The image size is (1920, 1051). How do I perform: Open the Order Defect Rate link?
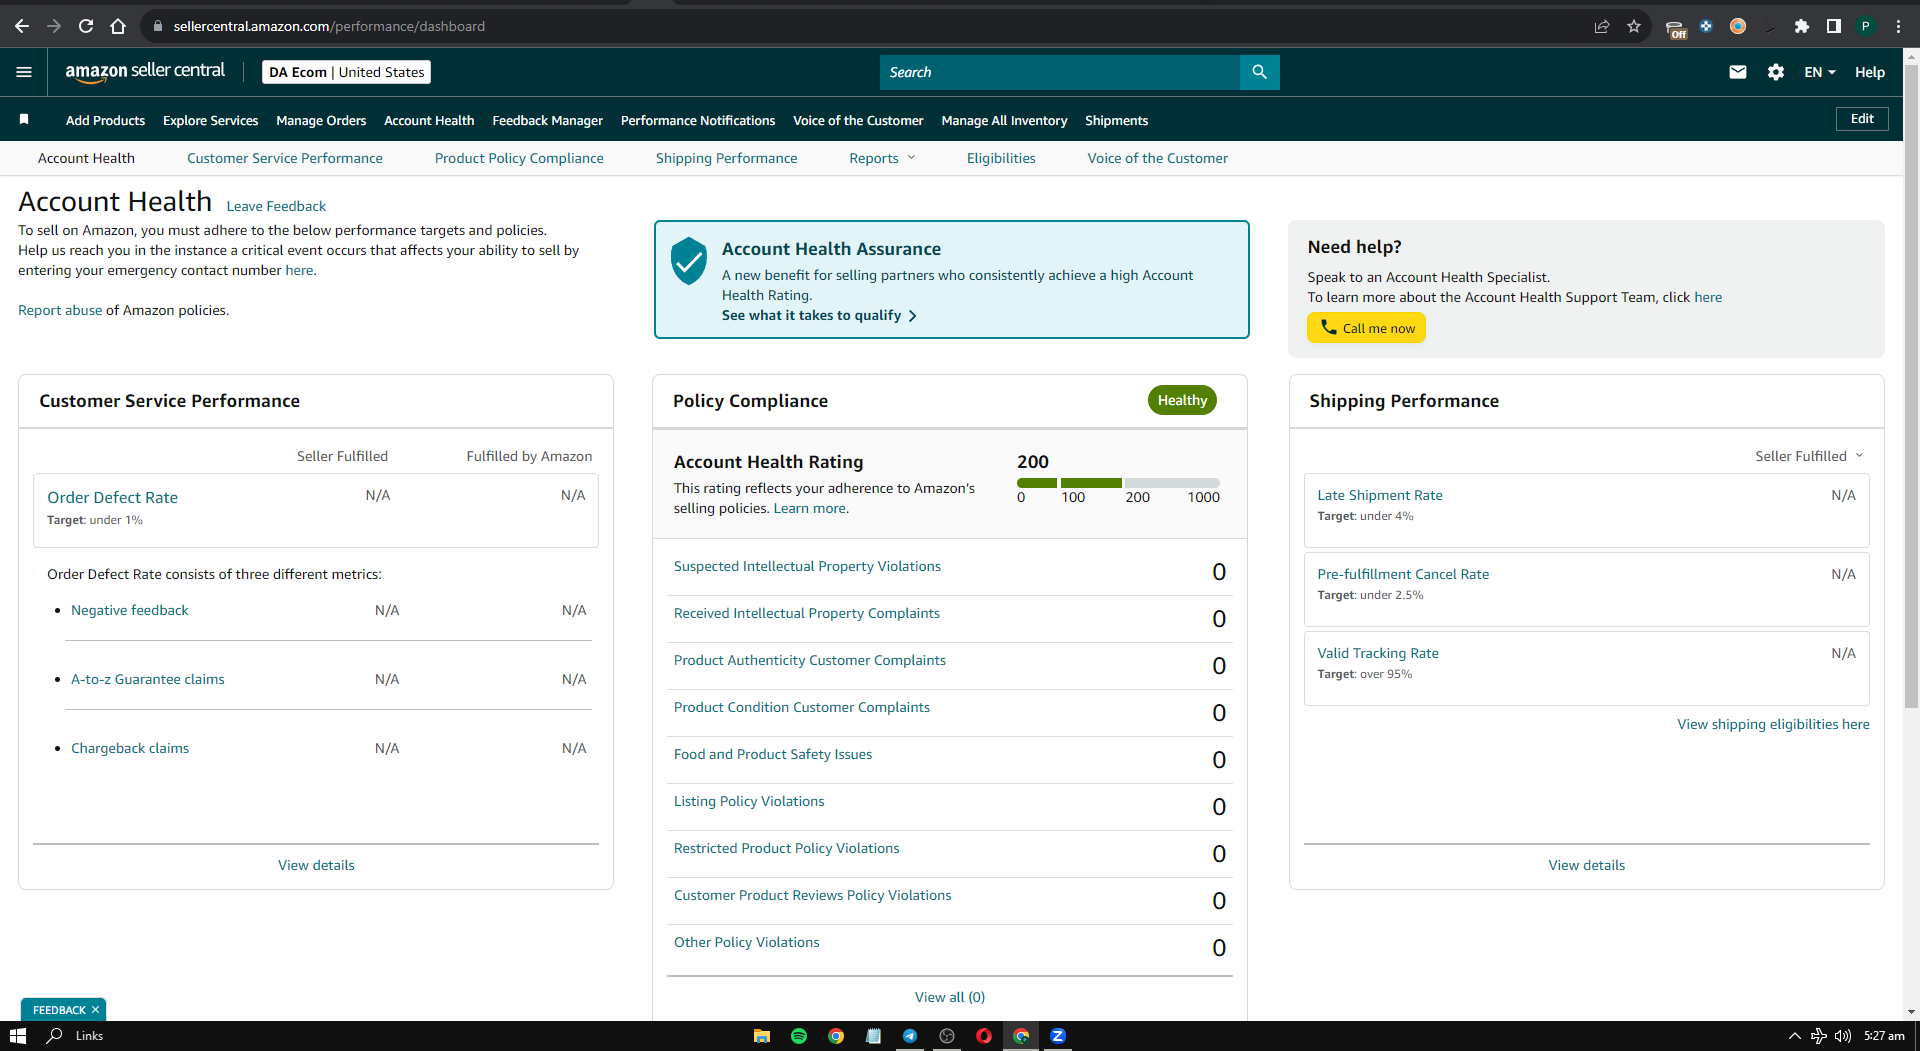pos(112,497)
